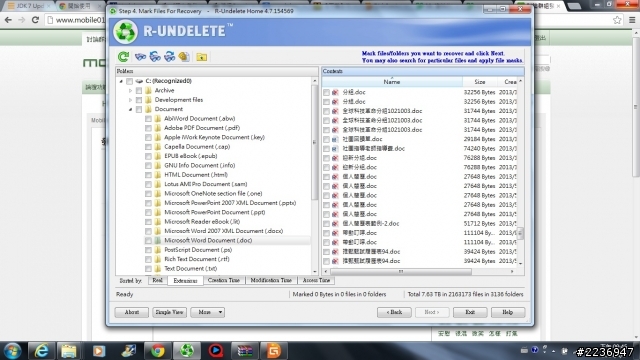Switch to Chrome on the taskbar

point(158,351)
